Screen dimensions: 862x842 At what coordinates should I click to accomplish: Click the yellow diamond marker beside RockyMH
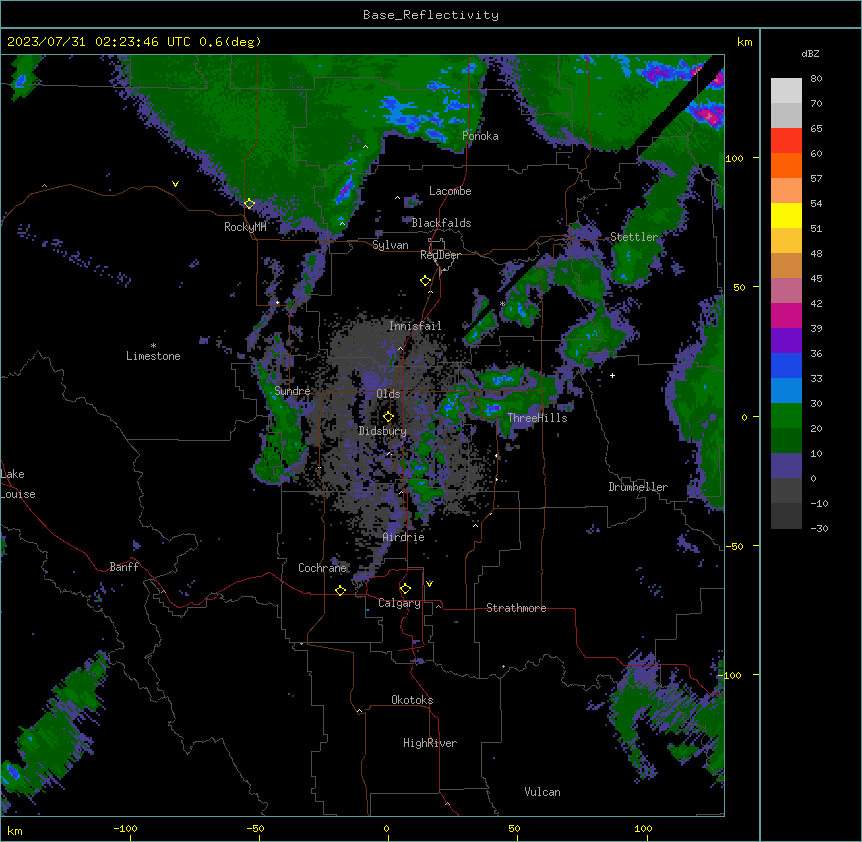[249, 204]
